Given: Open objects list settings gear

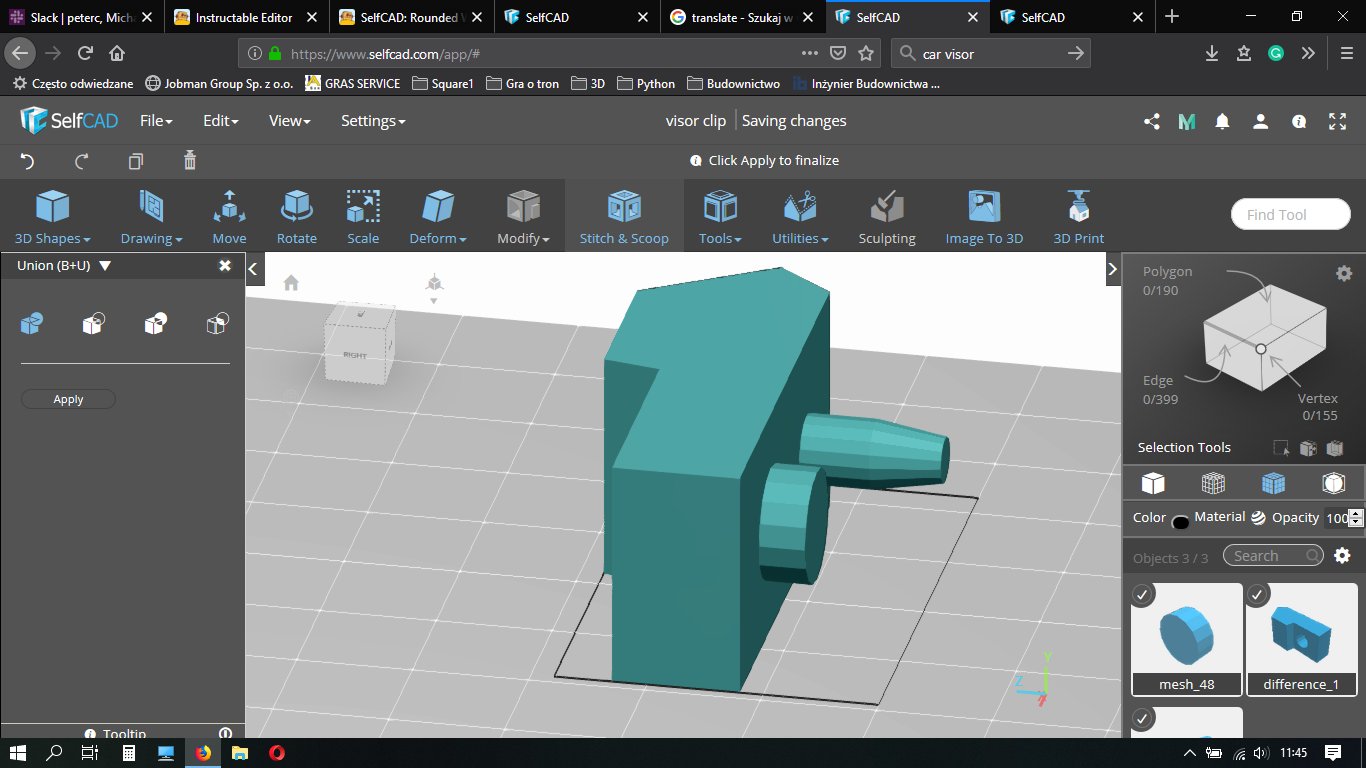Looking at the screenshot, I should [1342, 556].
